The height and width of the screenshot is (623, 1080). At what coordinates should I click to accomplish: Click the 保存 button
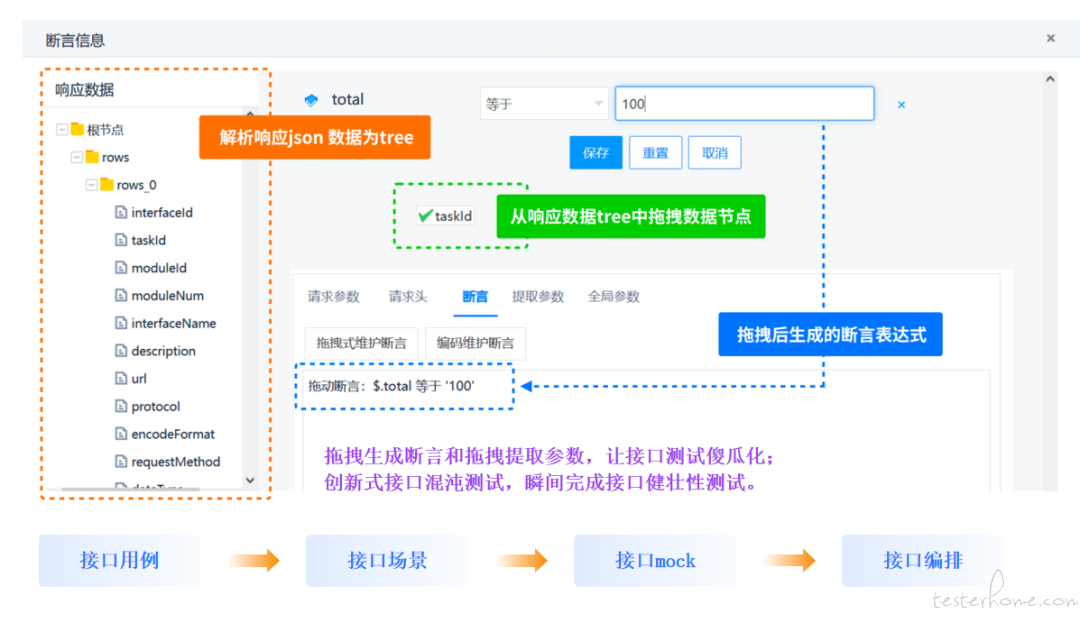(596, 152)
